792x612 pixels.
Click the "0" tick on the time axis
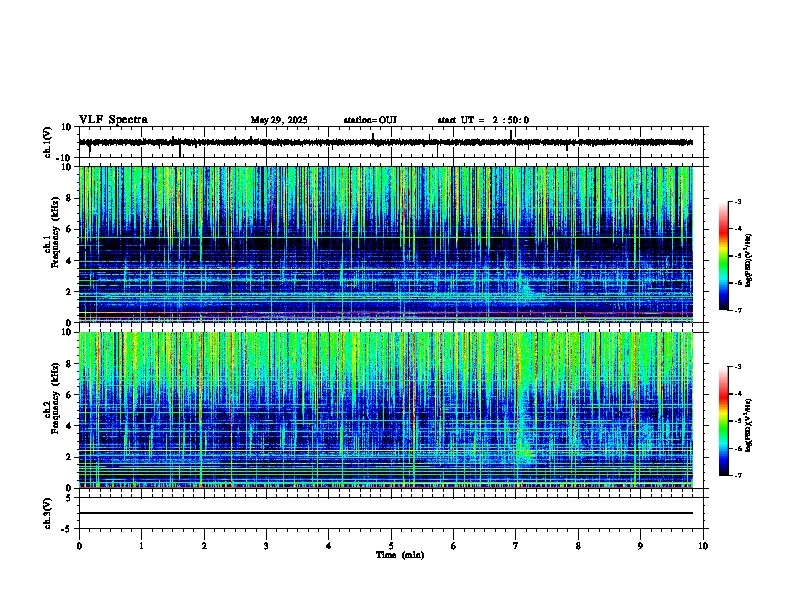[79, 546]
